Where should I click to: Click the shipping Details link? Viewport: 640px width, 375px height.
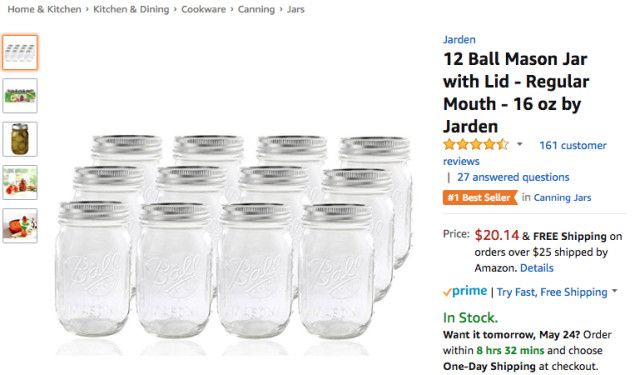(x=537, y=268)
